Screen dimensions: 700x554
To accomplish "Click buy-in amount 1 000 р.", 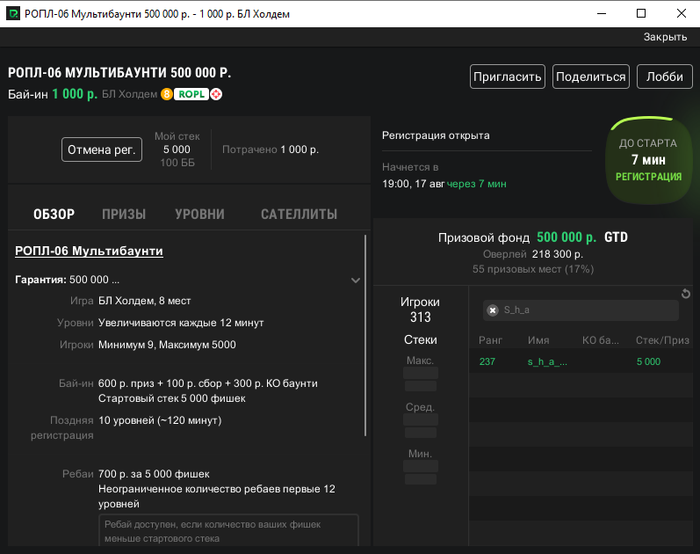I will coord(75,94).
